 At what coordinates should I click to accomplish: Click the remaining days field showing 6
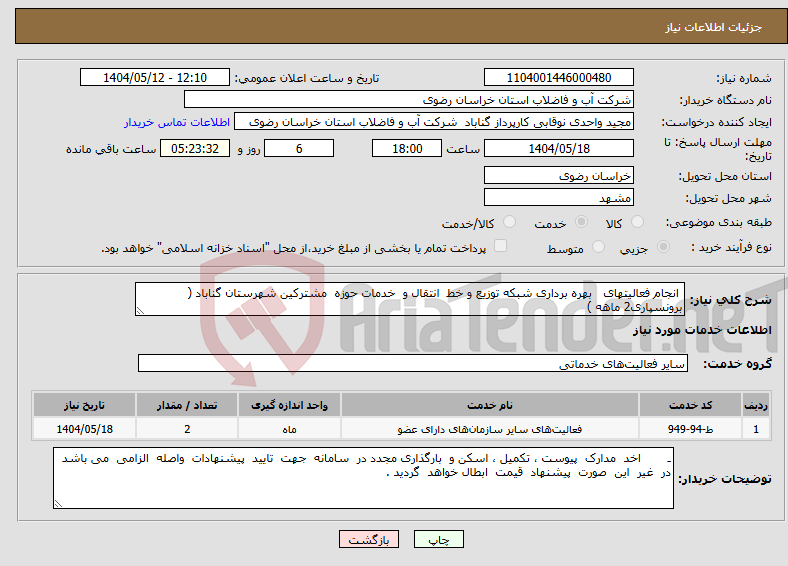pyautogui.click(x=299, y=148)
